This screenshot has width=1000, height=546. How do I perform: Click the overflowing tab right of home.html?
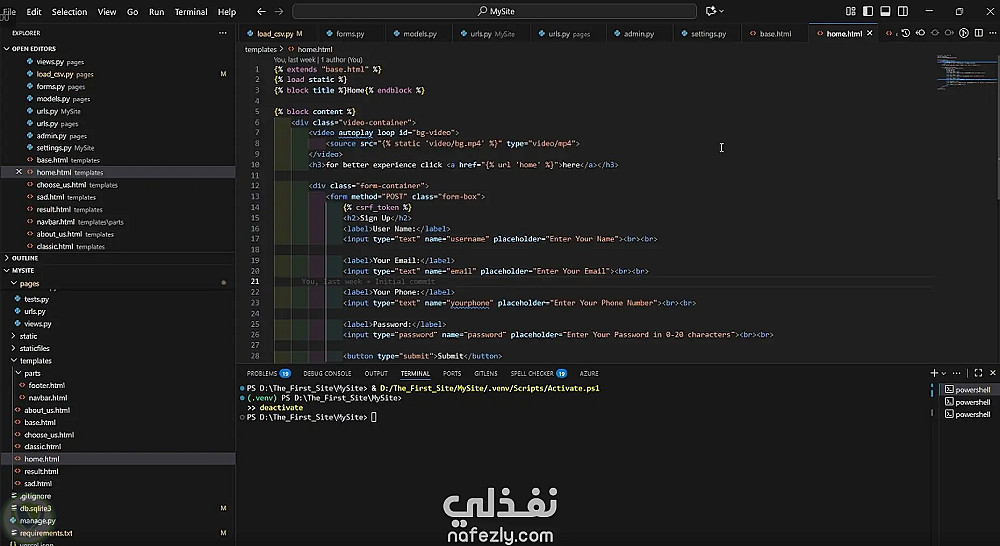(890, 33)
